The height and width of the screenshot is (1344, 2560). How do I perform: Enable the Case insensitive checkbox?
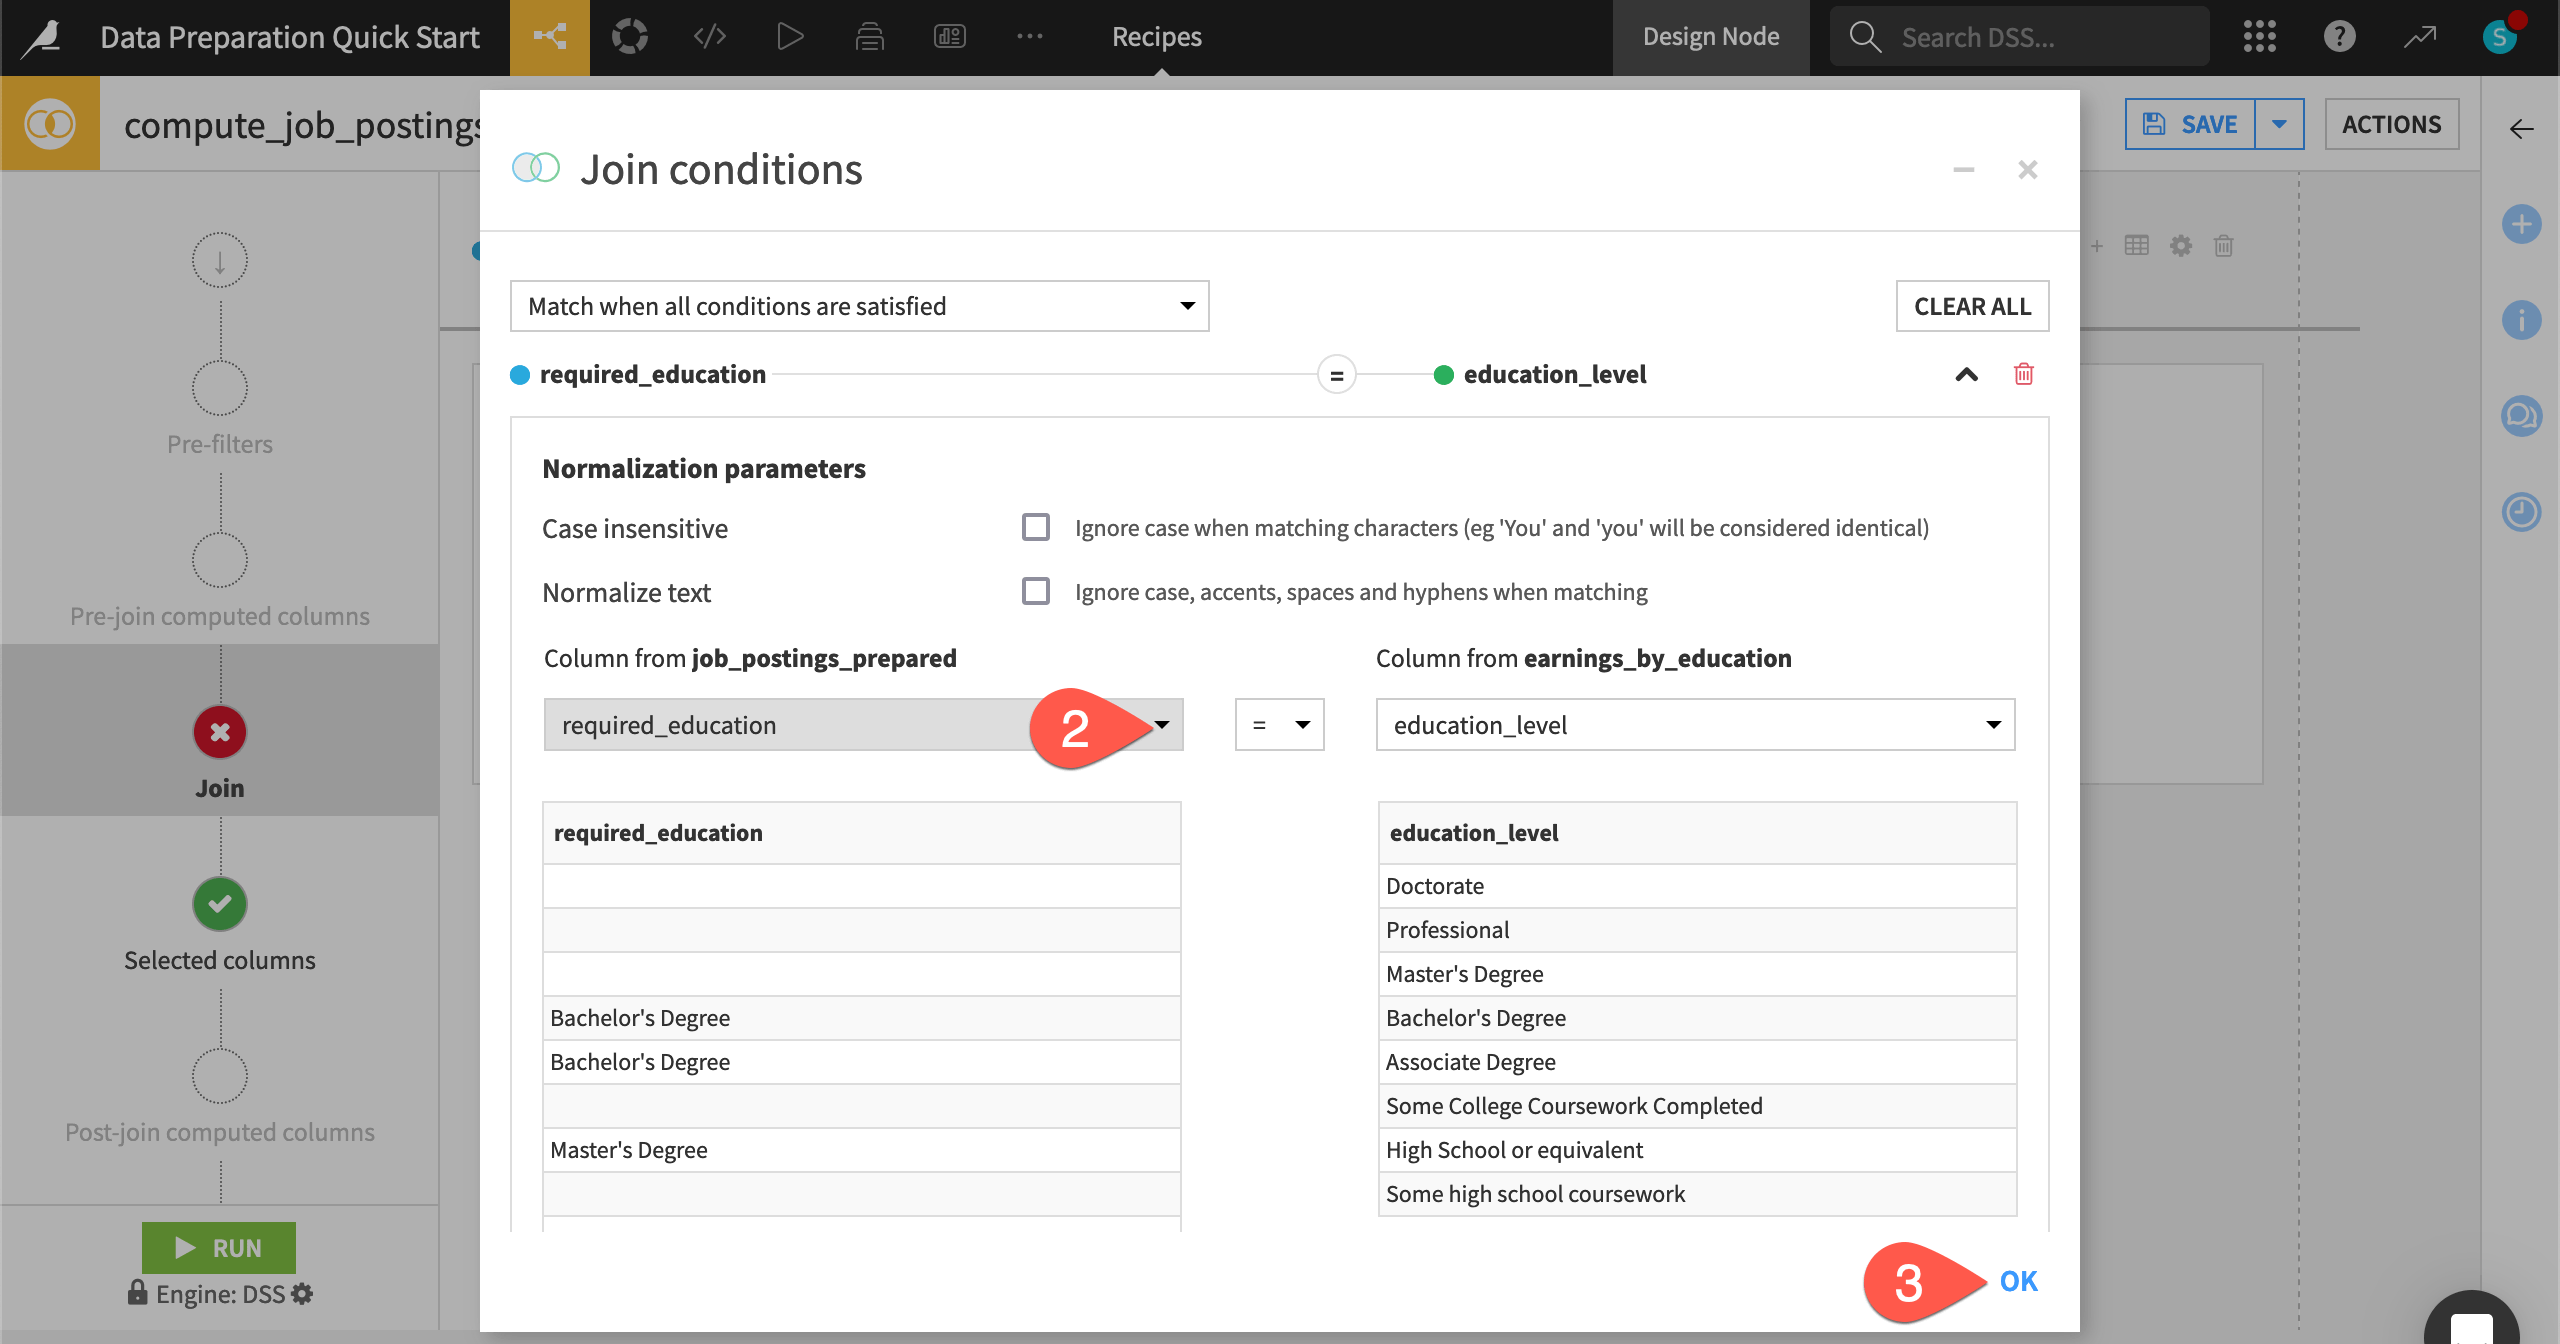(x=1035, y=527)
